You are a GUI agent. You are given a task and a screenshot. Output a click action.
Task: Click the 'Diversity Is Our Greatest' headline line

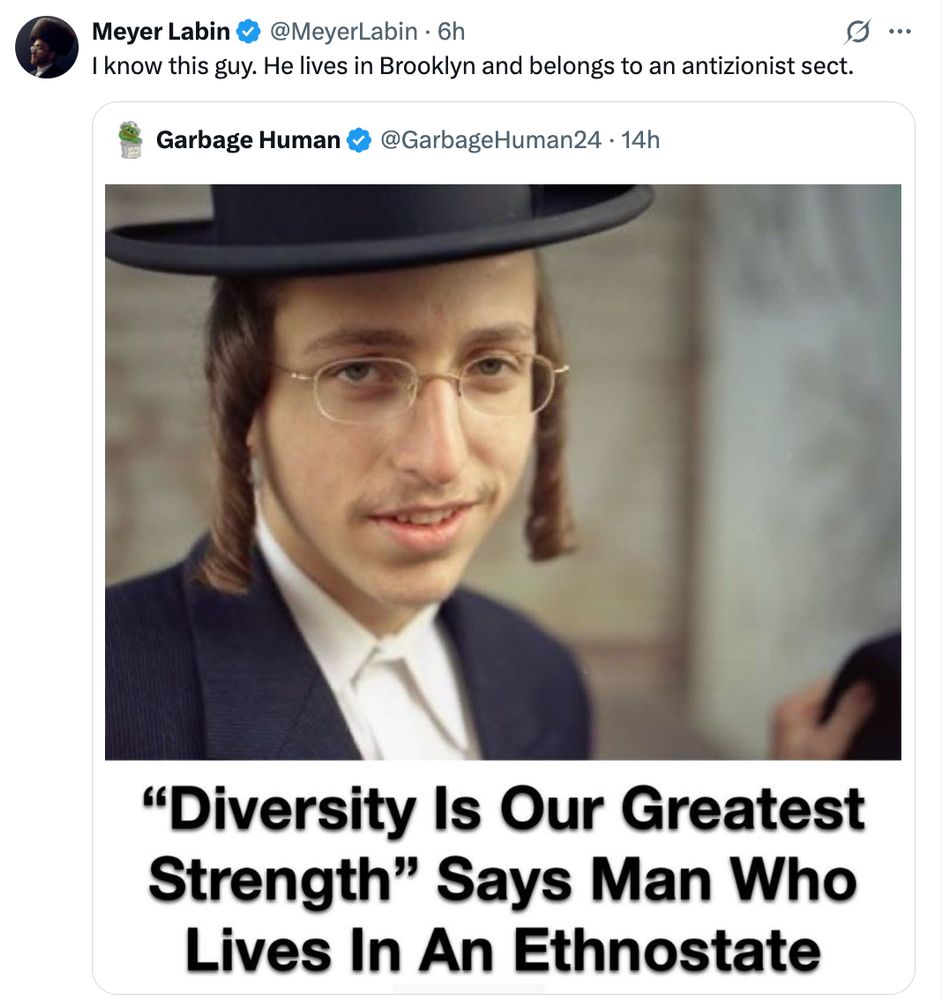pyautogui.click(x=503, y=810)
